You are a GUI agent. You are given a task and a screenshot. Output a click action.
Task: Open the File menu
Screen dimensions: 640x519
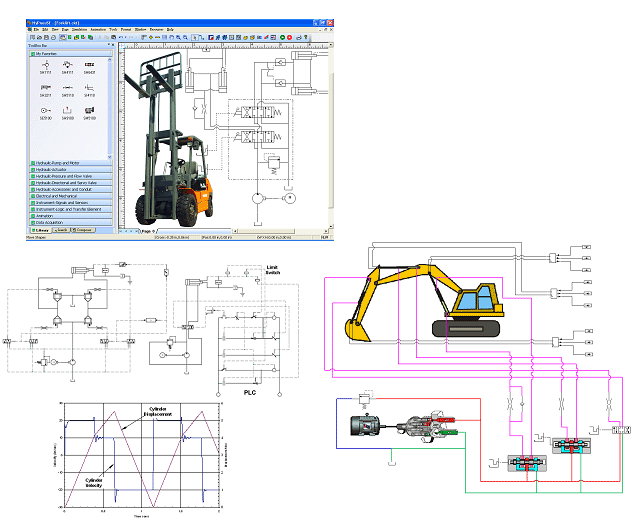tap(34, 30)
